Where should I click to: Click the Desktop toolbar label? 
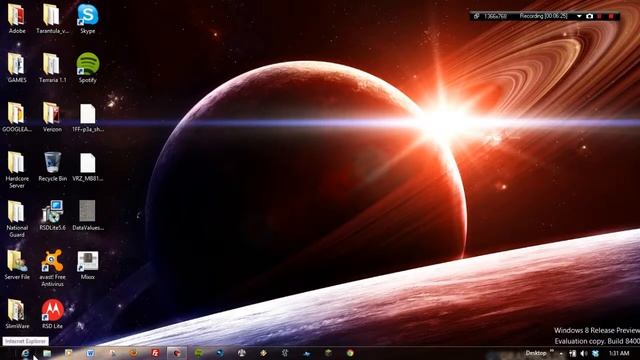536,353
